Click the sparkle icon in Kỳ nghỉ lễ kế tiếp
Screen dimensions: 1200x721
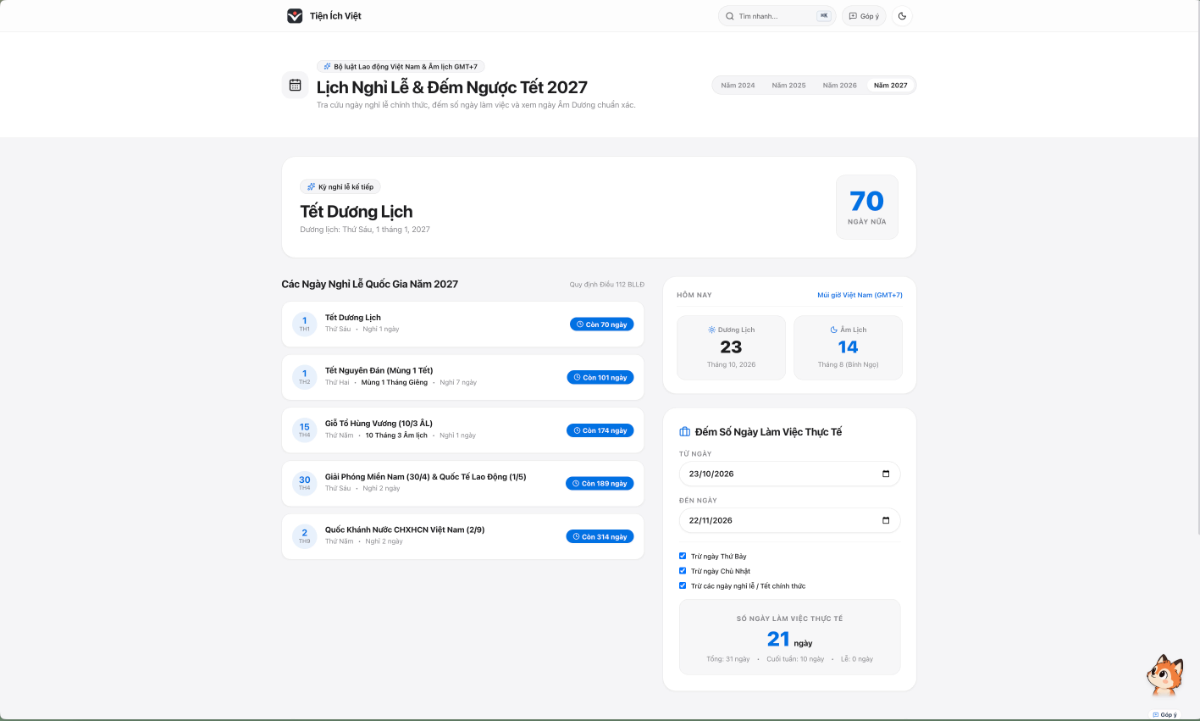click(311, 187)
